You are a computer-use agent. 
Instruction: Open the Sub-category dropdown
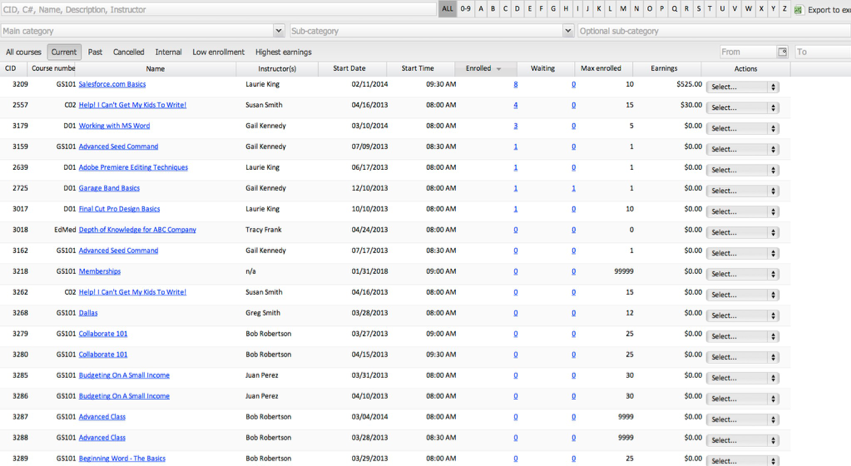[x=568, y=31]
